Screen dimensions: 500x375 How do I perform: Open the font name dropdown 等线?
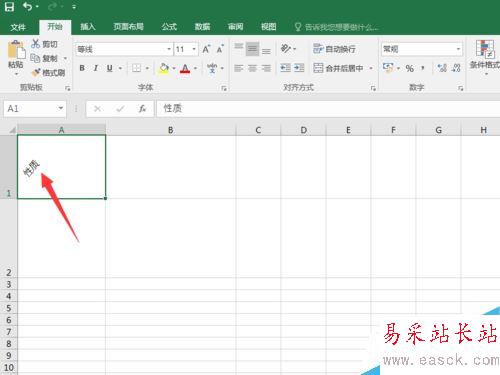pyautogui.click(x=169, y=49)
